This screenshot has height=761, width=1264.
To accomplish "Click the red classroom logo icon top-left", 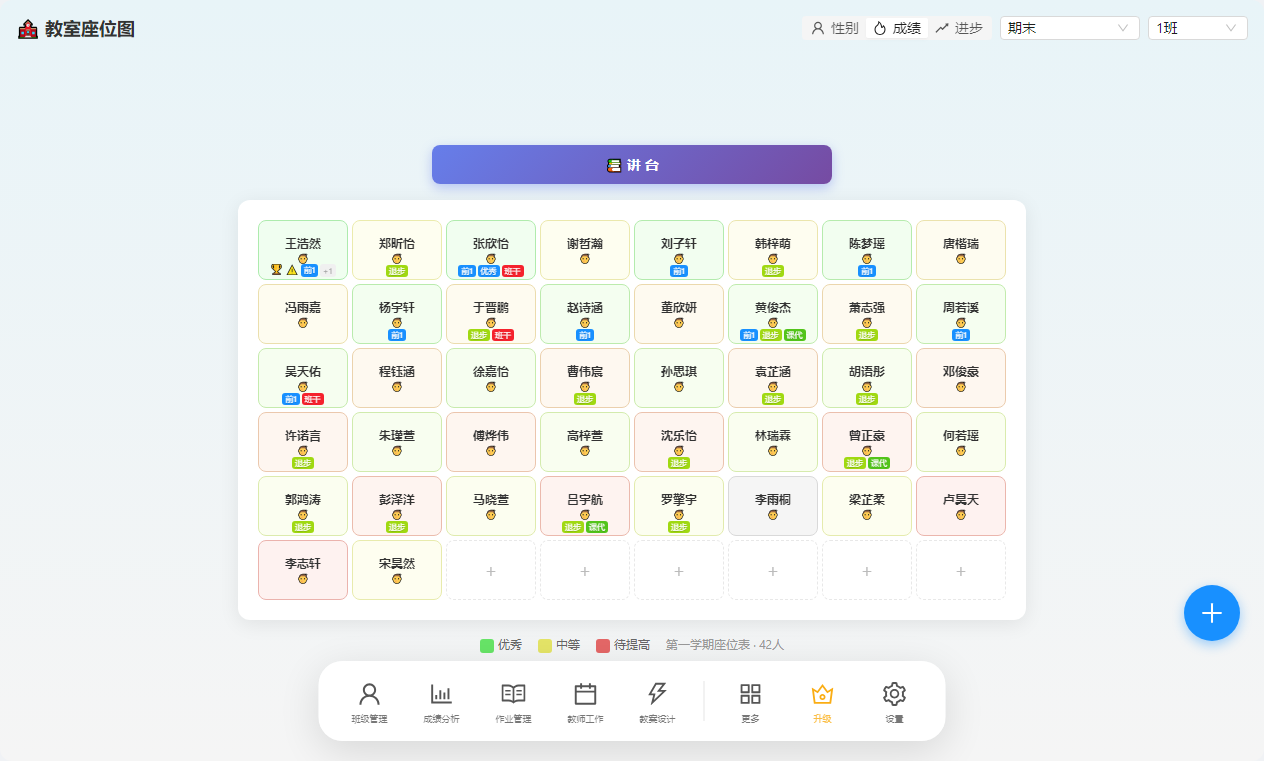I will (x=27, y=30).
